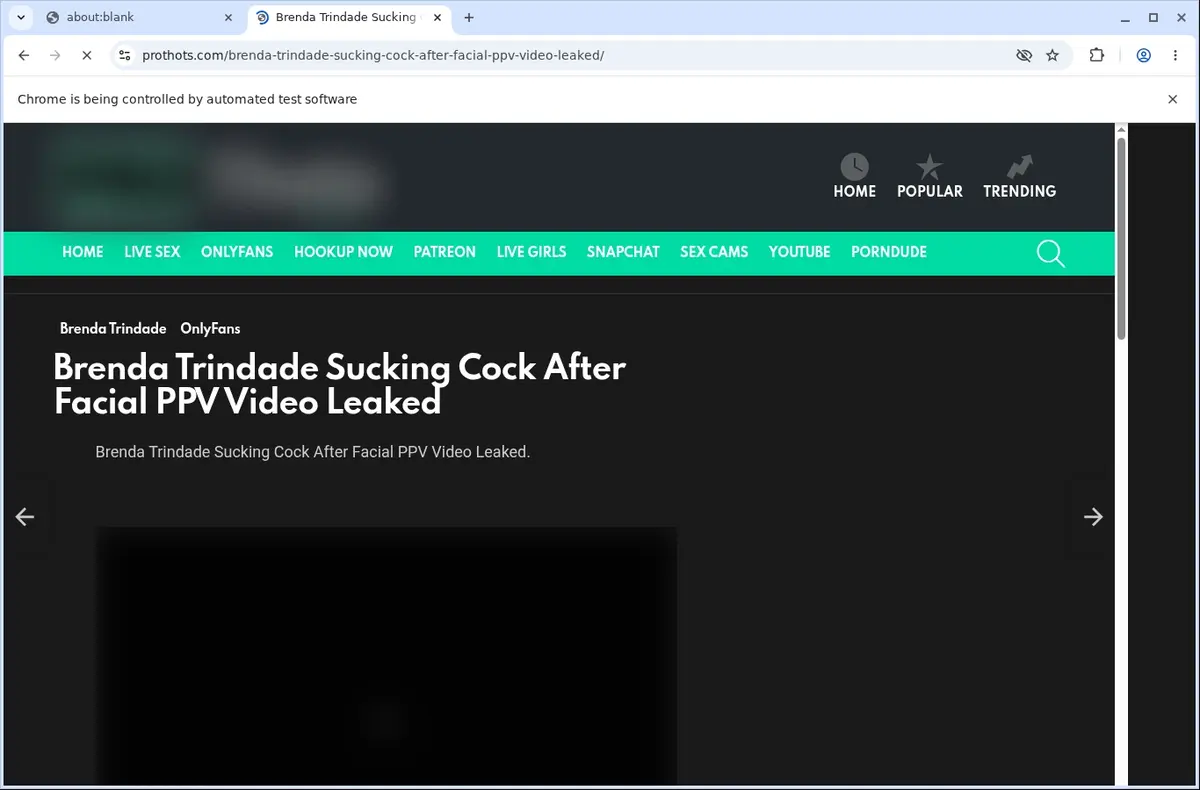
Task: Open the Chrome three-dot menu
Action: 1173,55
